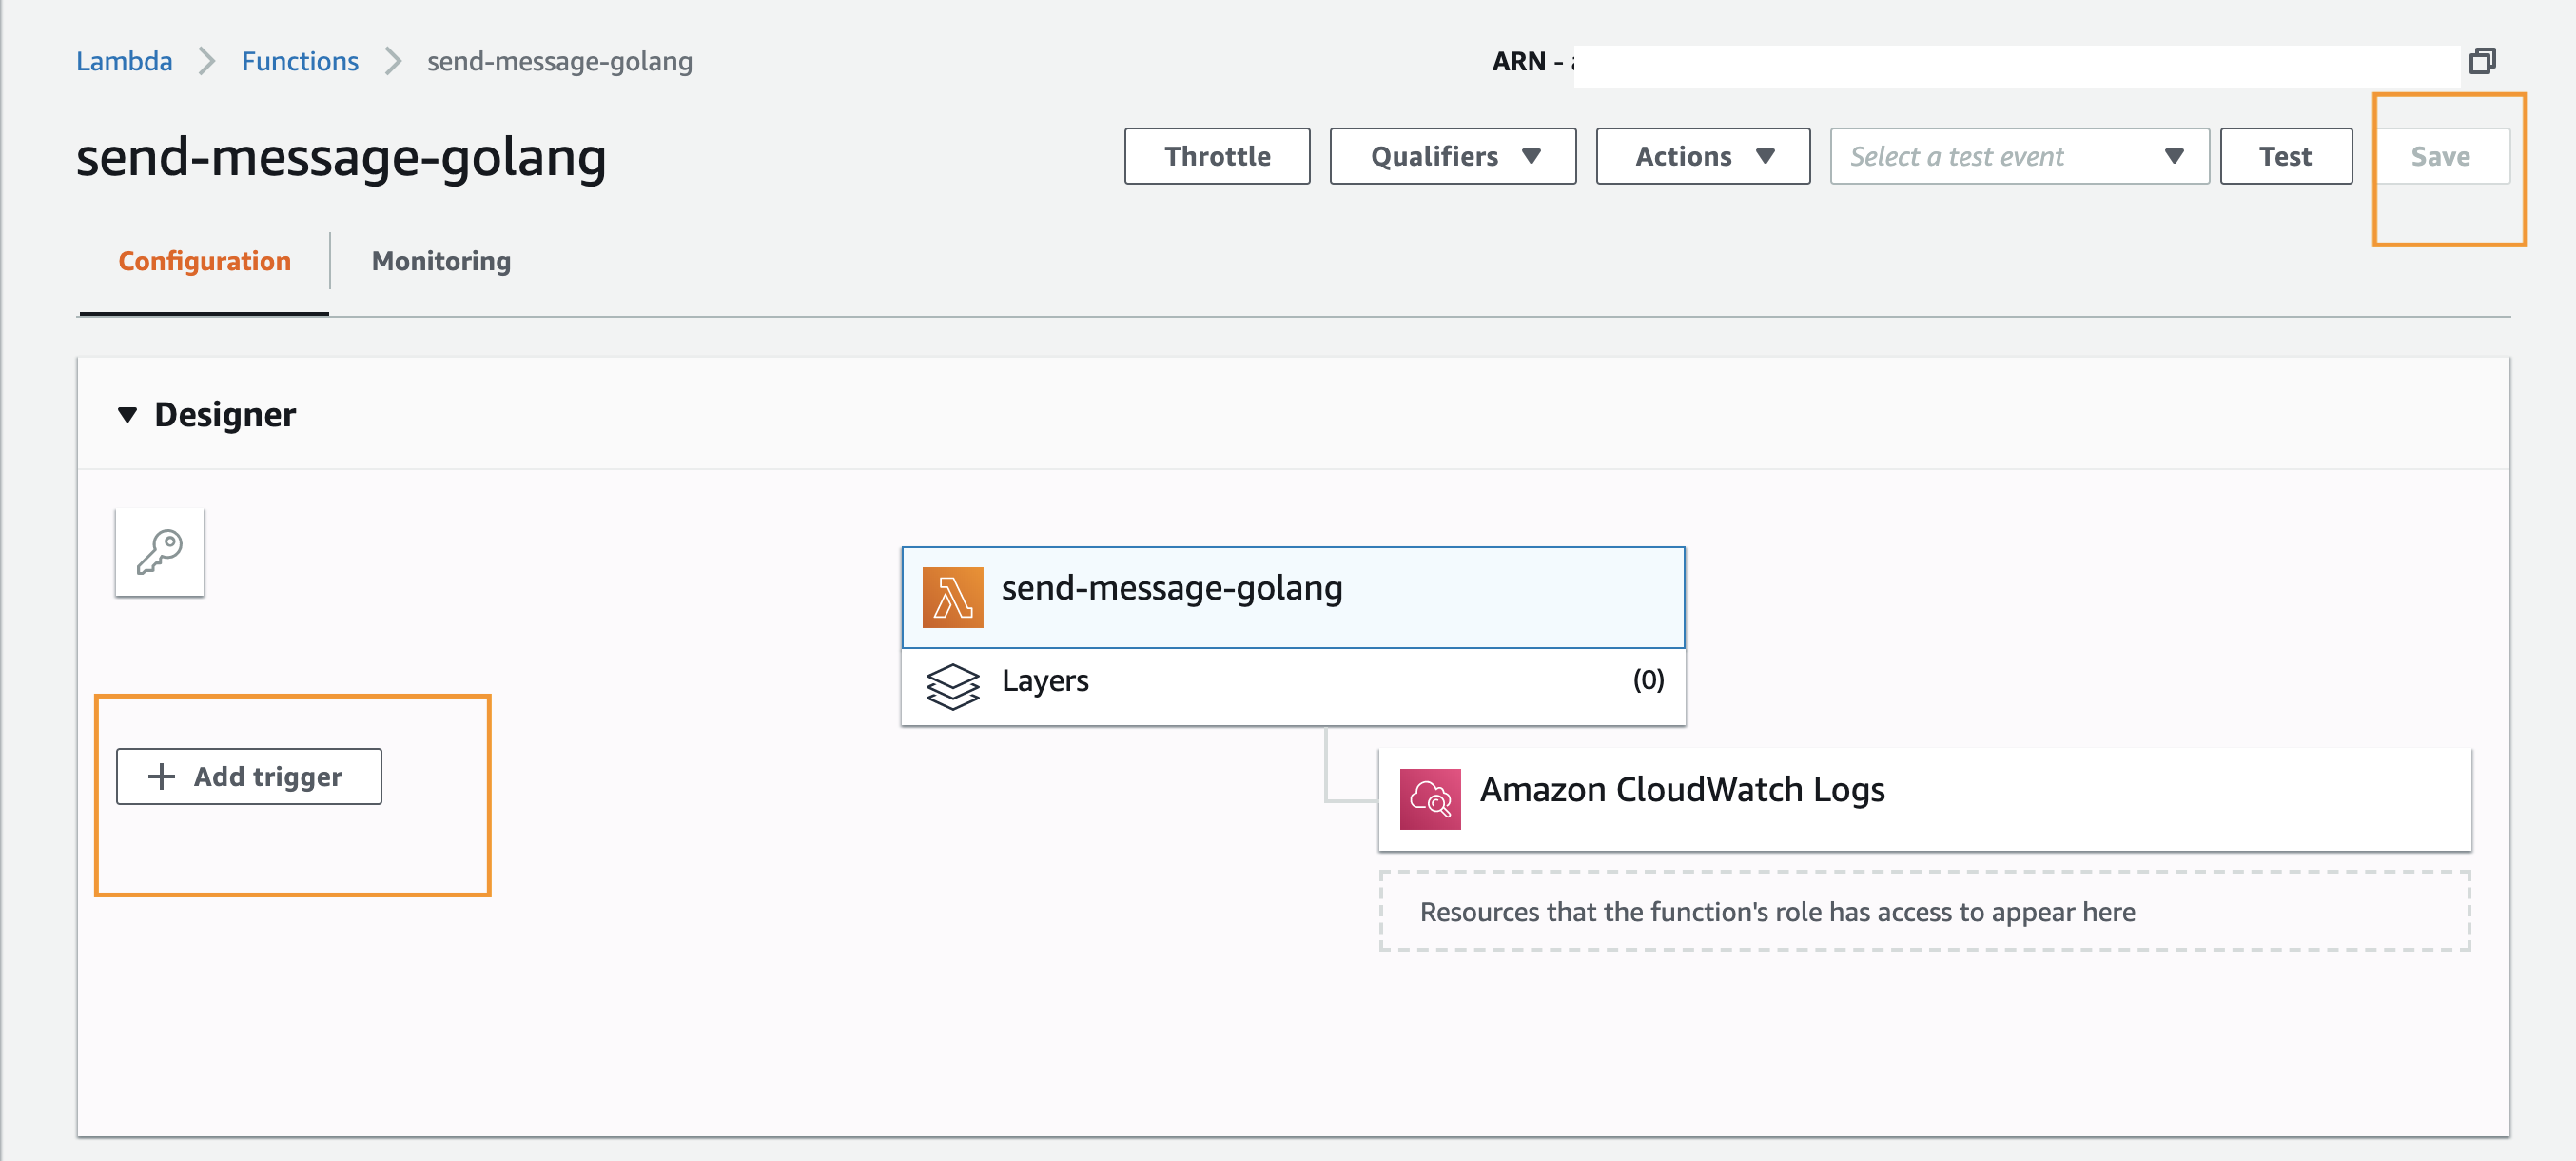Image resolution: width=2576 pixels, height=1161 pixels.
Task: Click the Layers count (0) text
Action: tap(1648, 681)
